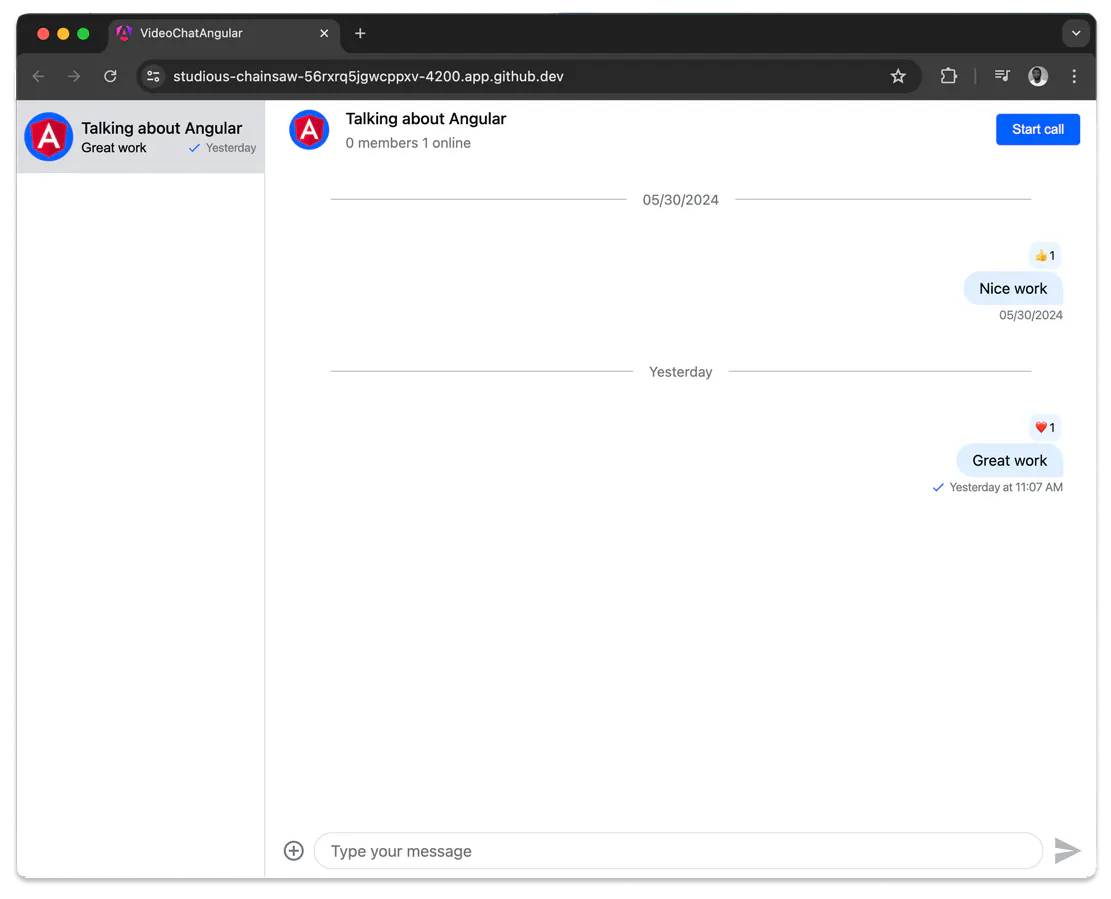Click the send message arrow icon
Image resolution: width=1111 pixels, height=899 pixels.
pyautogui.click(x=1066, y=851)
